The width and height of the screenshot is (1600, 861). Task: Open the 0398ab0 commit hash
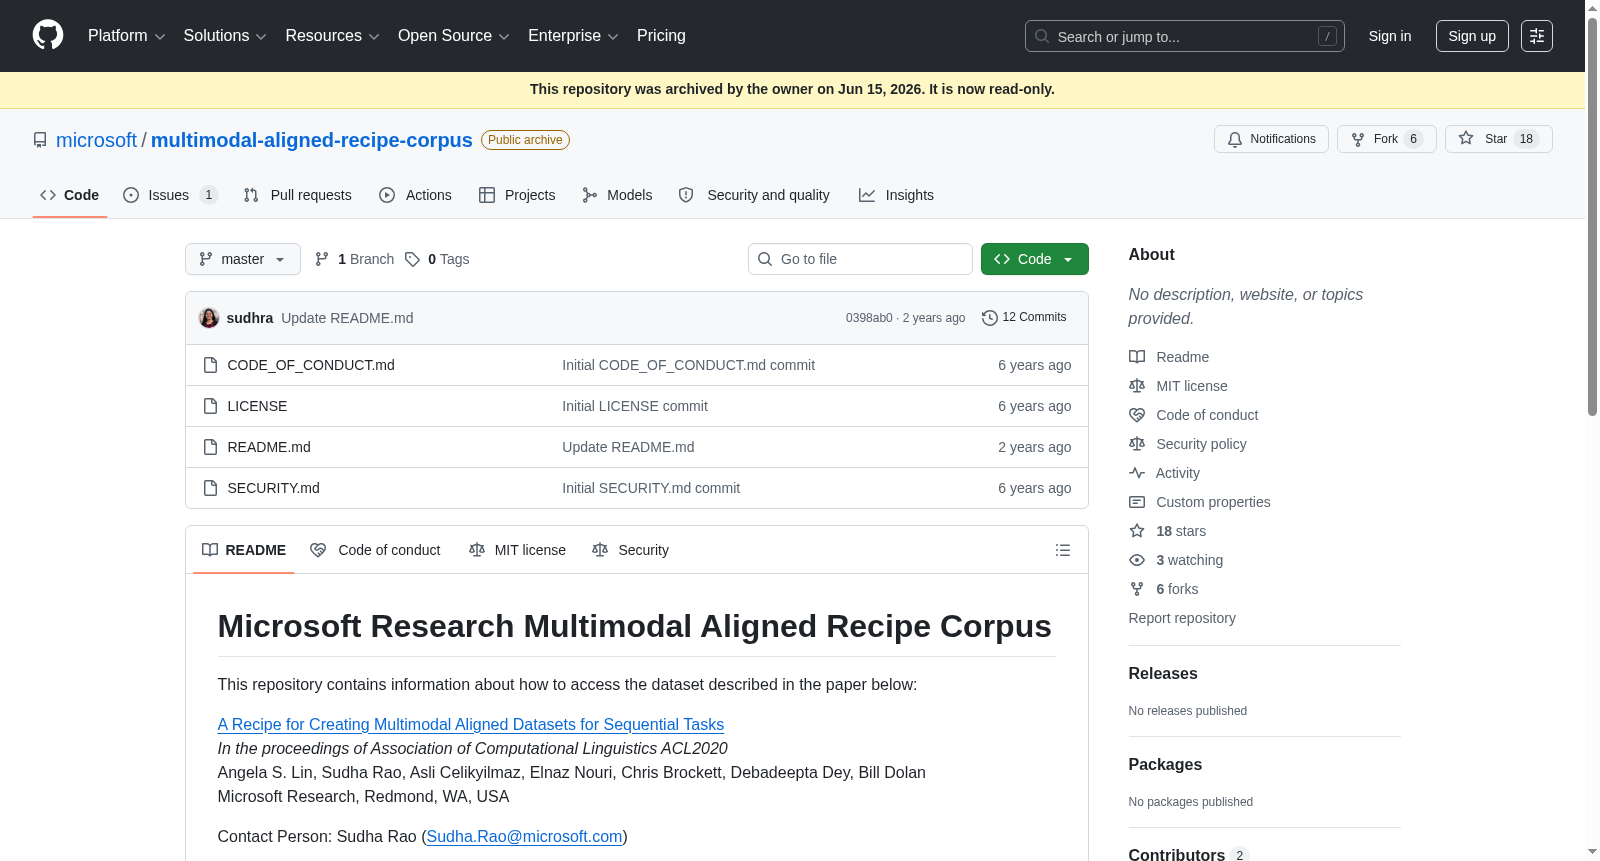[869, 318]
